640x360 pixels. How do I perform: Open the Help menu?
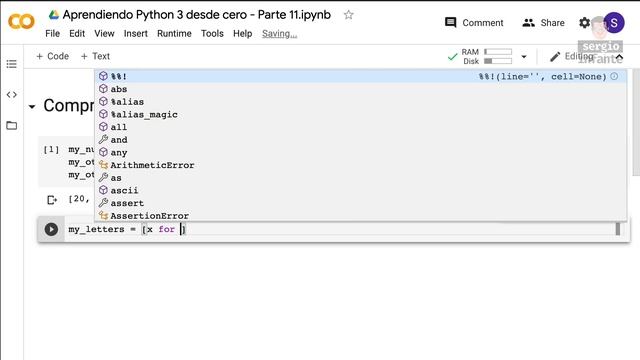pos(242,33)
